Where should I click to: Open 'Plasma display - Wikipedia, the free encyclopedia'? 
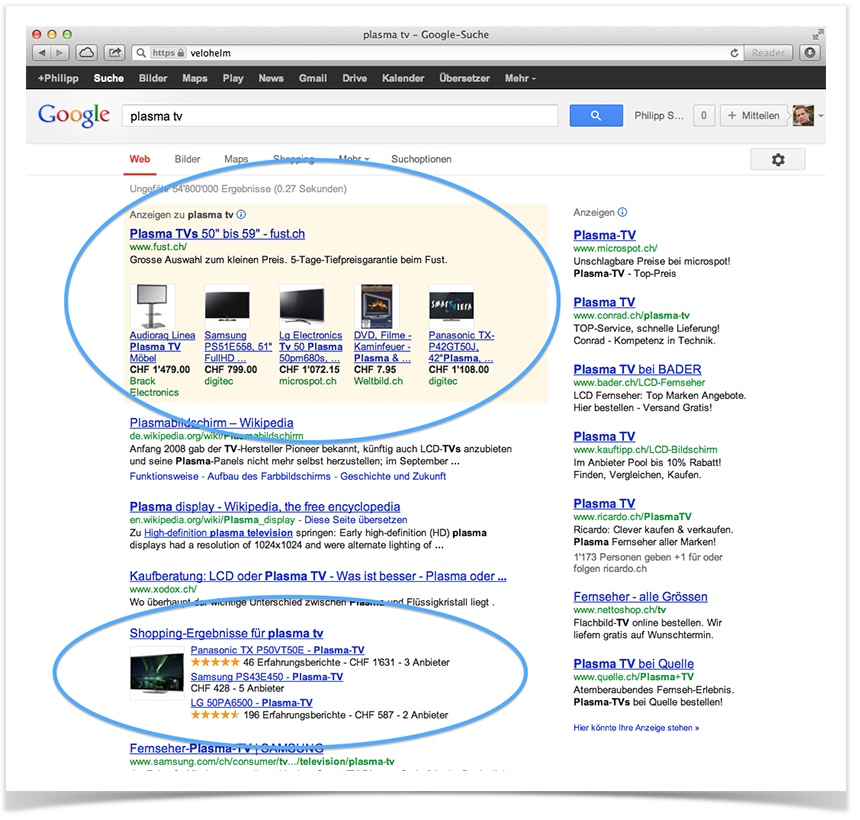[265, 507]
